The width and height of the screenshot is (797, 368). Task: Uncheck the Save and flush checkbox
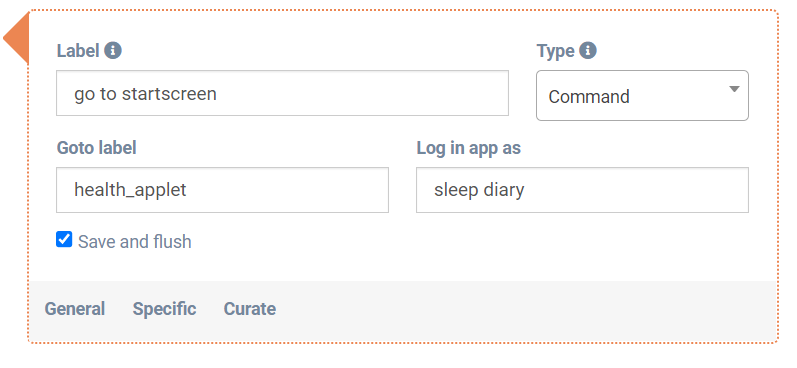point(64,239)
